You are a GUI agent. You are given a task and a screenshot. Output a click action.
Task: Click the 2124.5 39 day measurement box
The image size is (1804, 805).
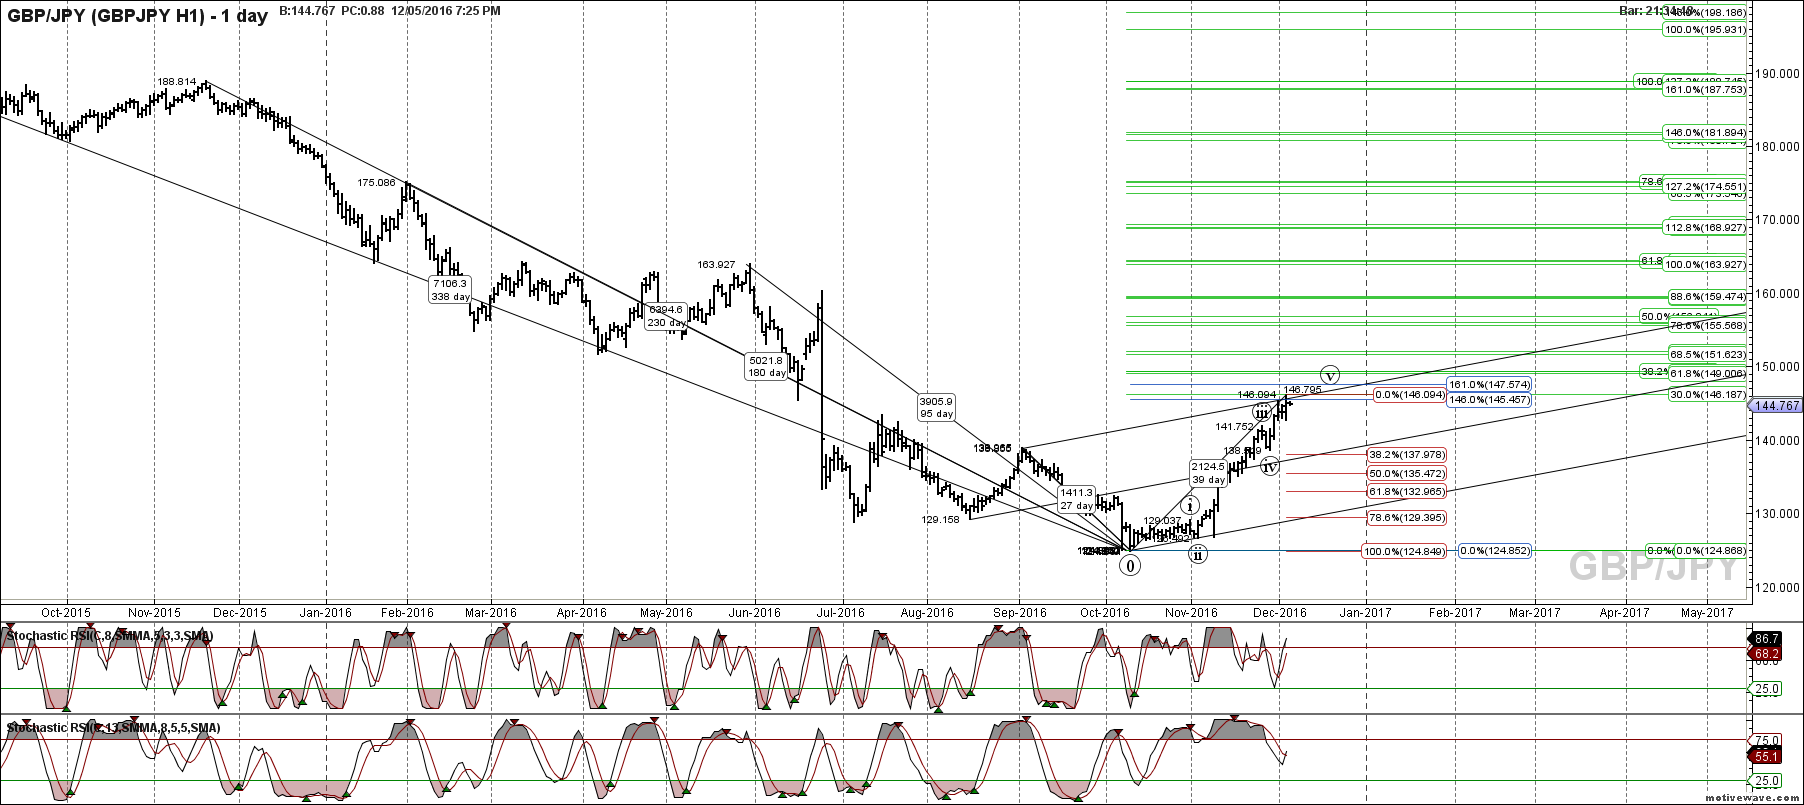[x=1208, y=473]
